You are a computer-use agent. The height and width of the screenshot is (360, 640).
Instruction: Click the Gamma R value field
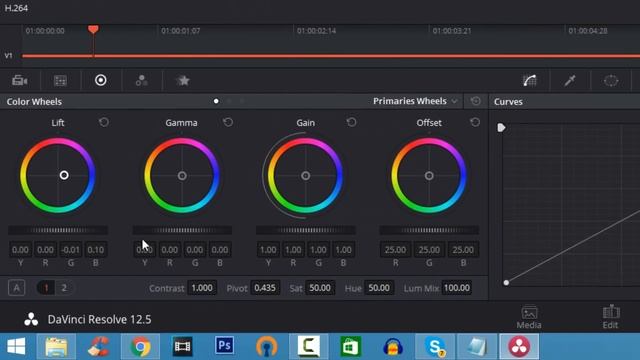(x=169, y=249)
